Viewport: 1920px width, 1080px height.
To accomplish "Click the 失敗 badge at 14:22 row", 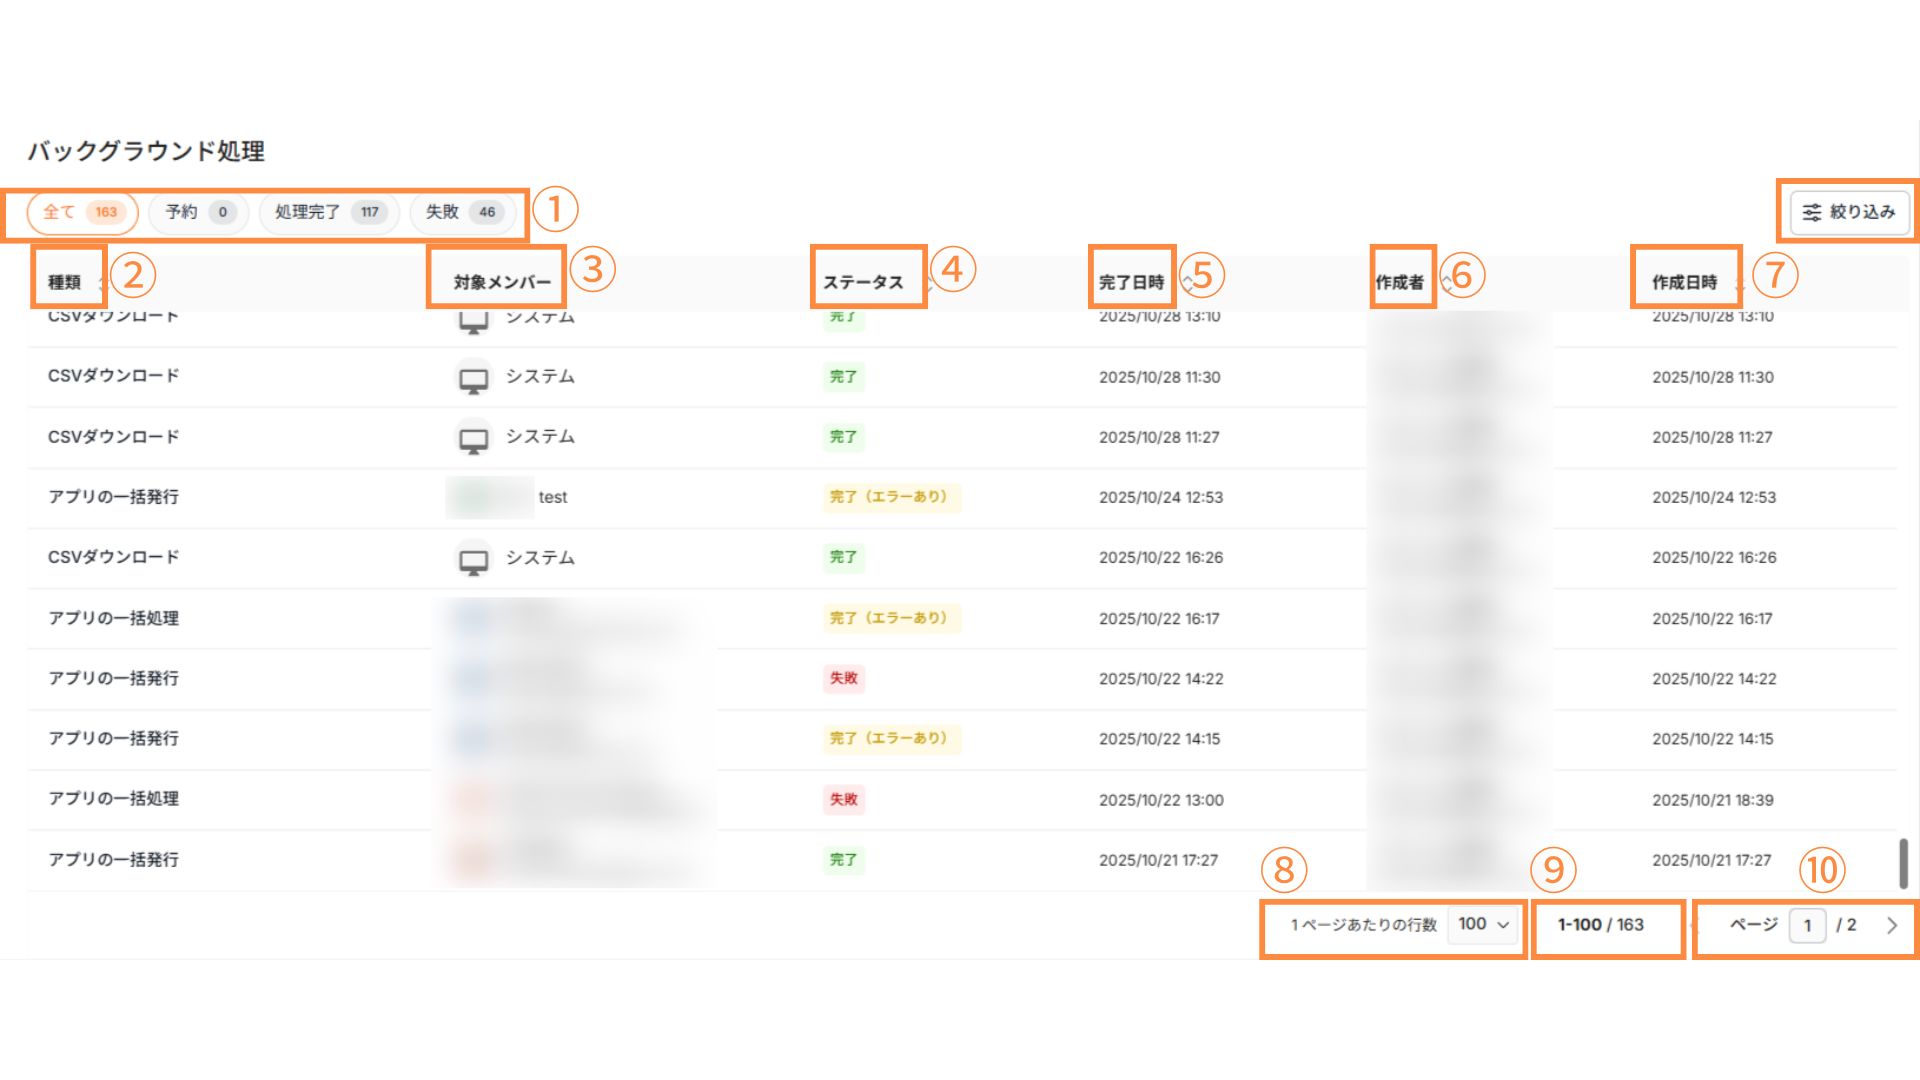I will point(843,678).
